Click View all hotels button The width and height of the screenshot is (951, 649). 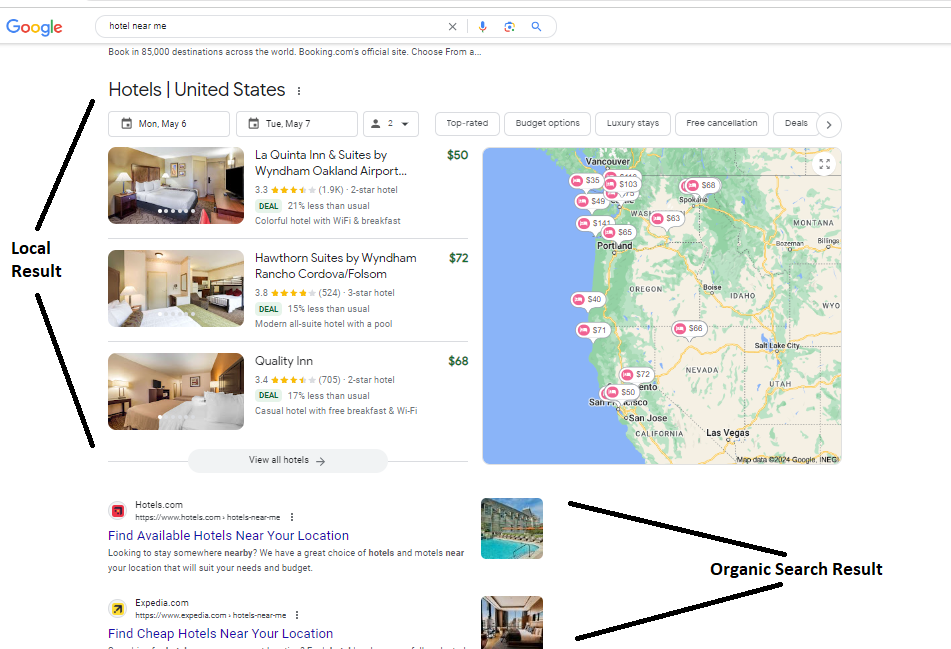pos(287,460)
